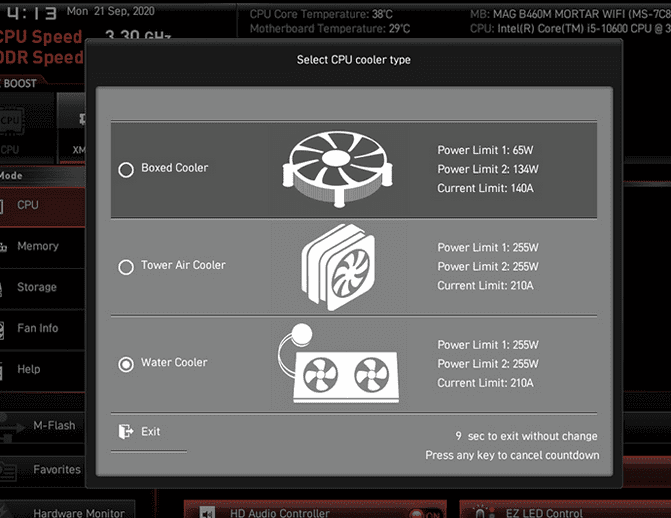Launch the M-Flash utility

[x=42, y=426]
